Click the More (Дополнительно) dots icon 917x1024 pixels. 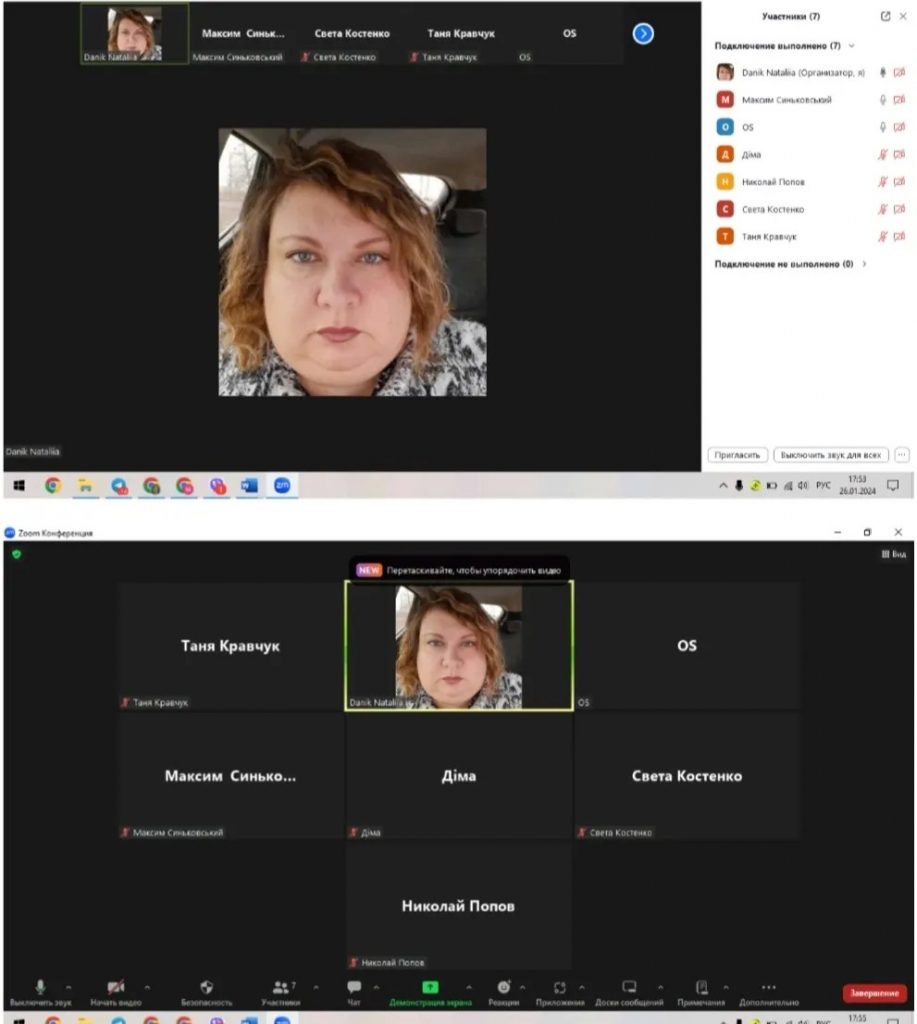[x=768, y=986]
